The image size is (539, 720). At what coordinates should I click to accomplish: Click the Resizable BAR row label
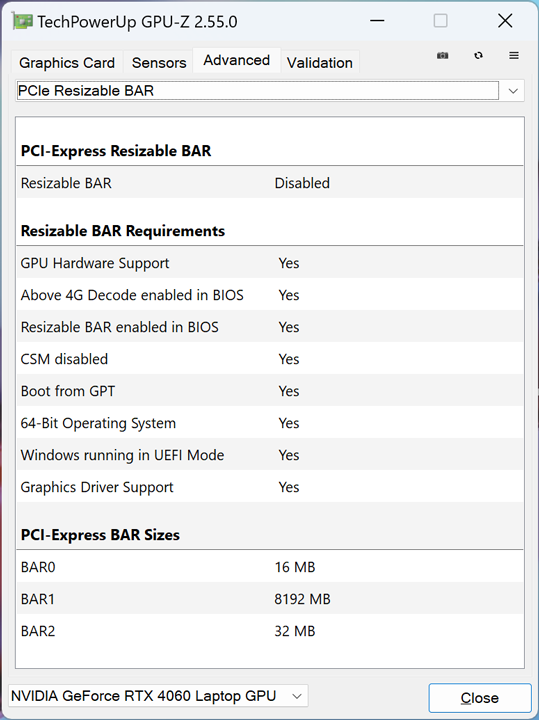click(66, 183)
